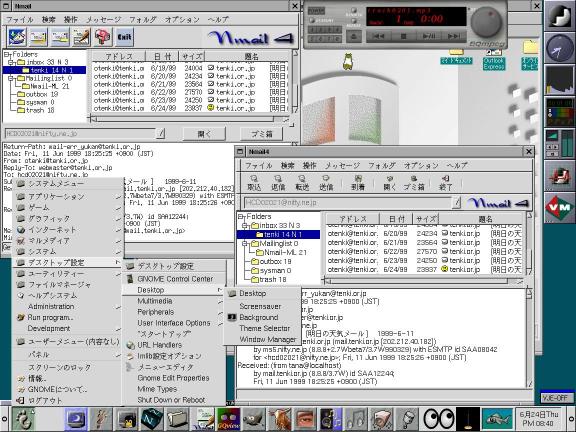Click the eject button on the MP3 player
This screenshot has width=576, height=432.
click(354, 36)
